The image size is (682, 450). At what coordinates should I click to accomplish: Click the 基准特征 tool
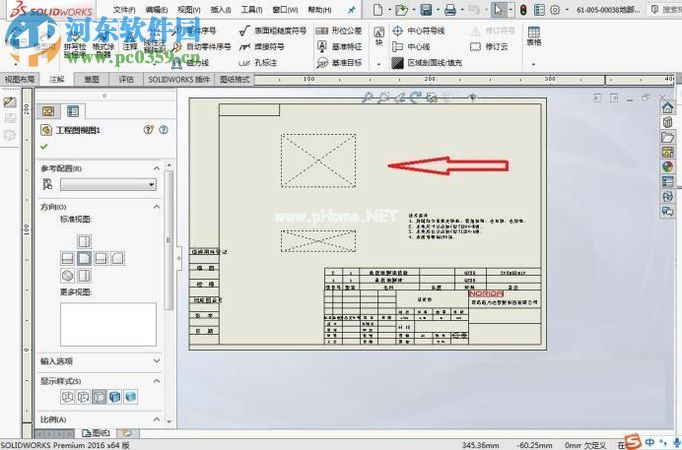(x=339, y=47)
